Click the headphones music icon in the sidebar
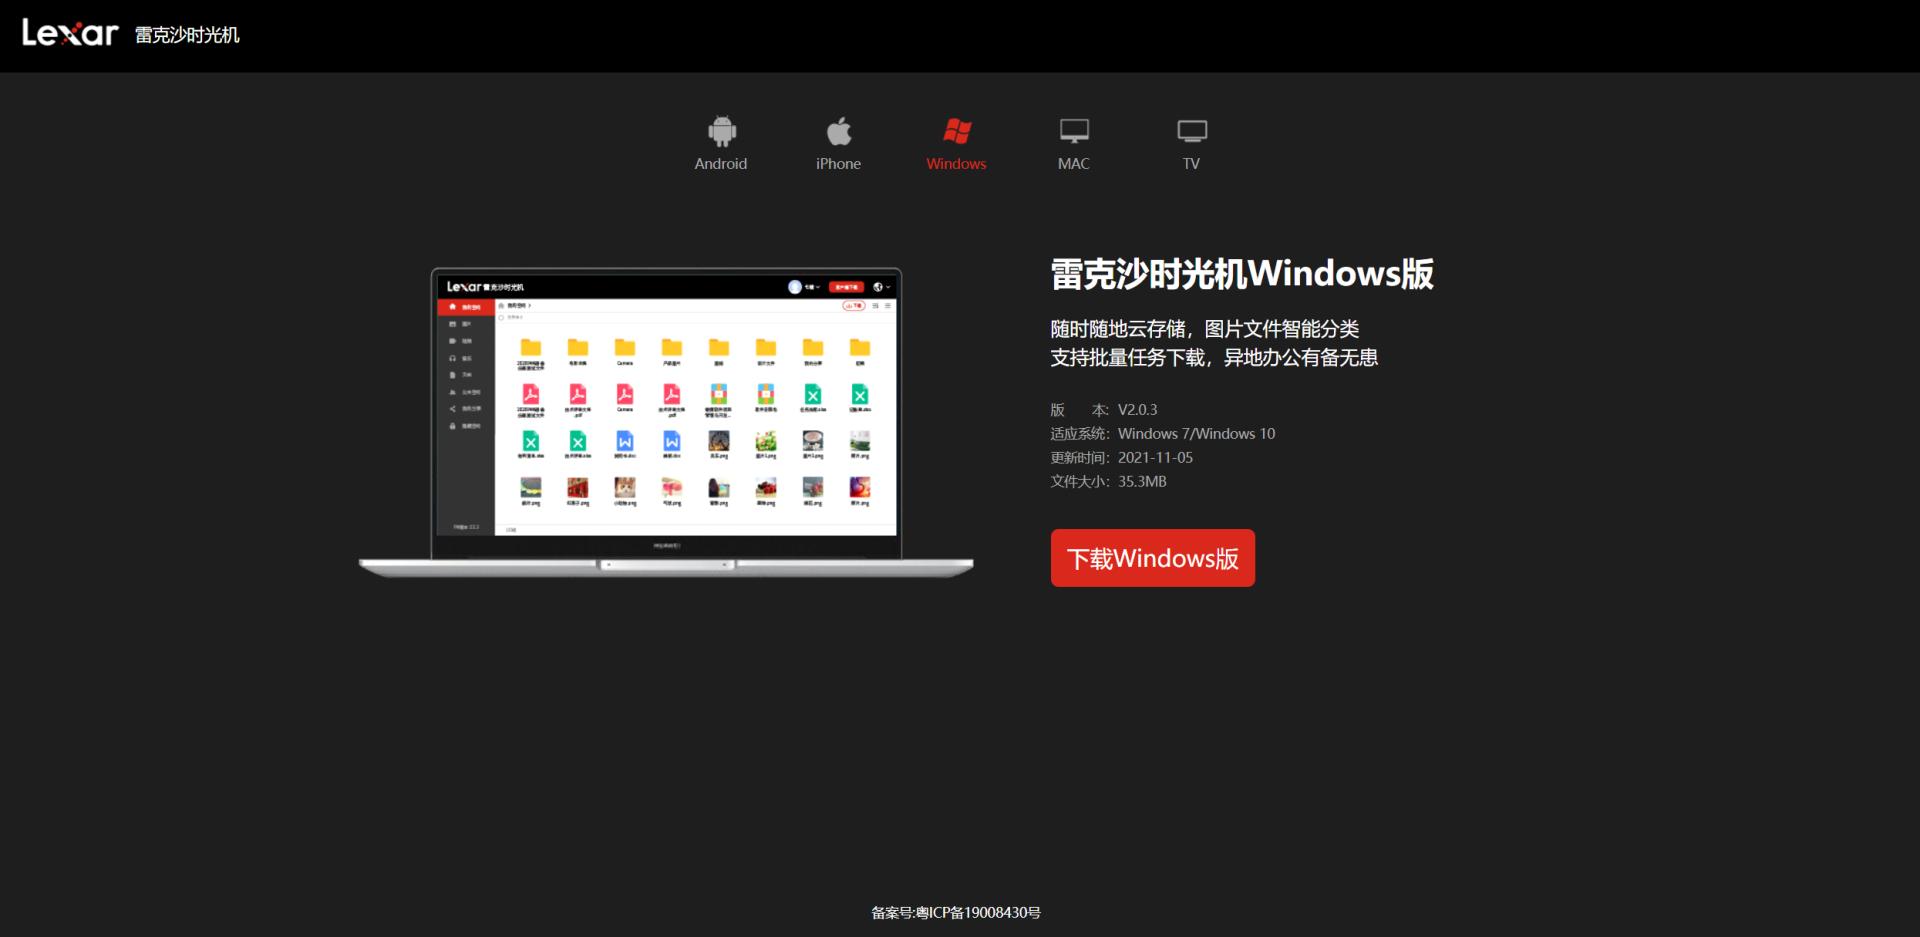The width and height of the screenshot is (1920, 937). click(x=452, y=358)
